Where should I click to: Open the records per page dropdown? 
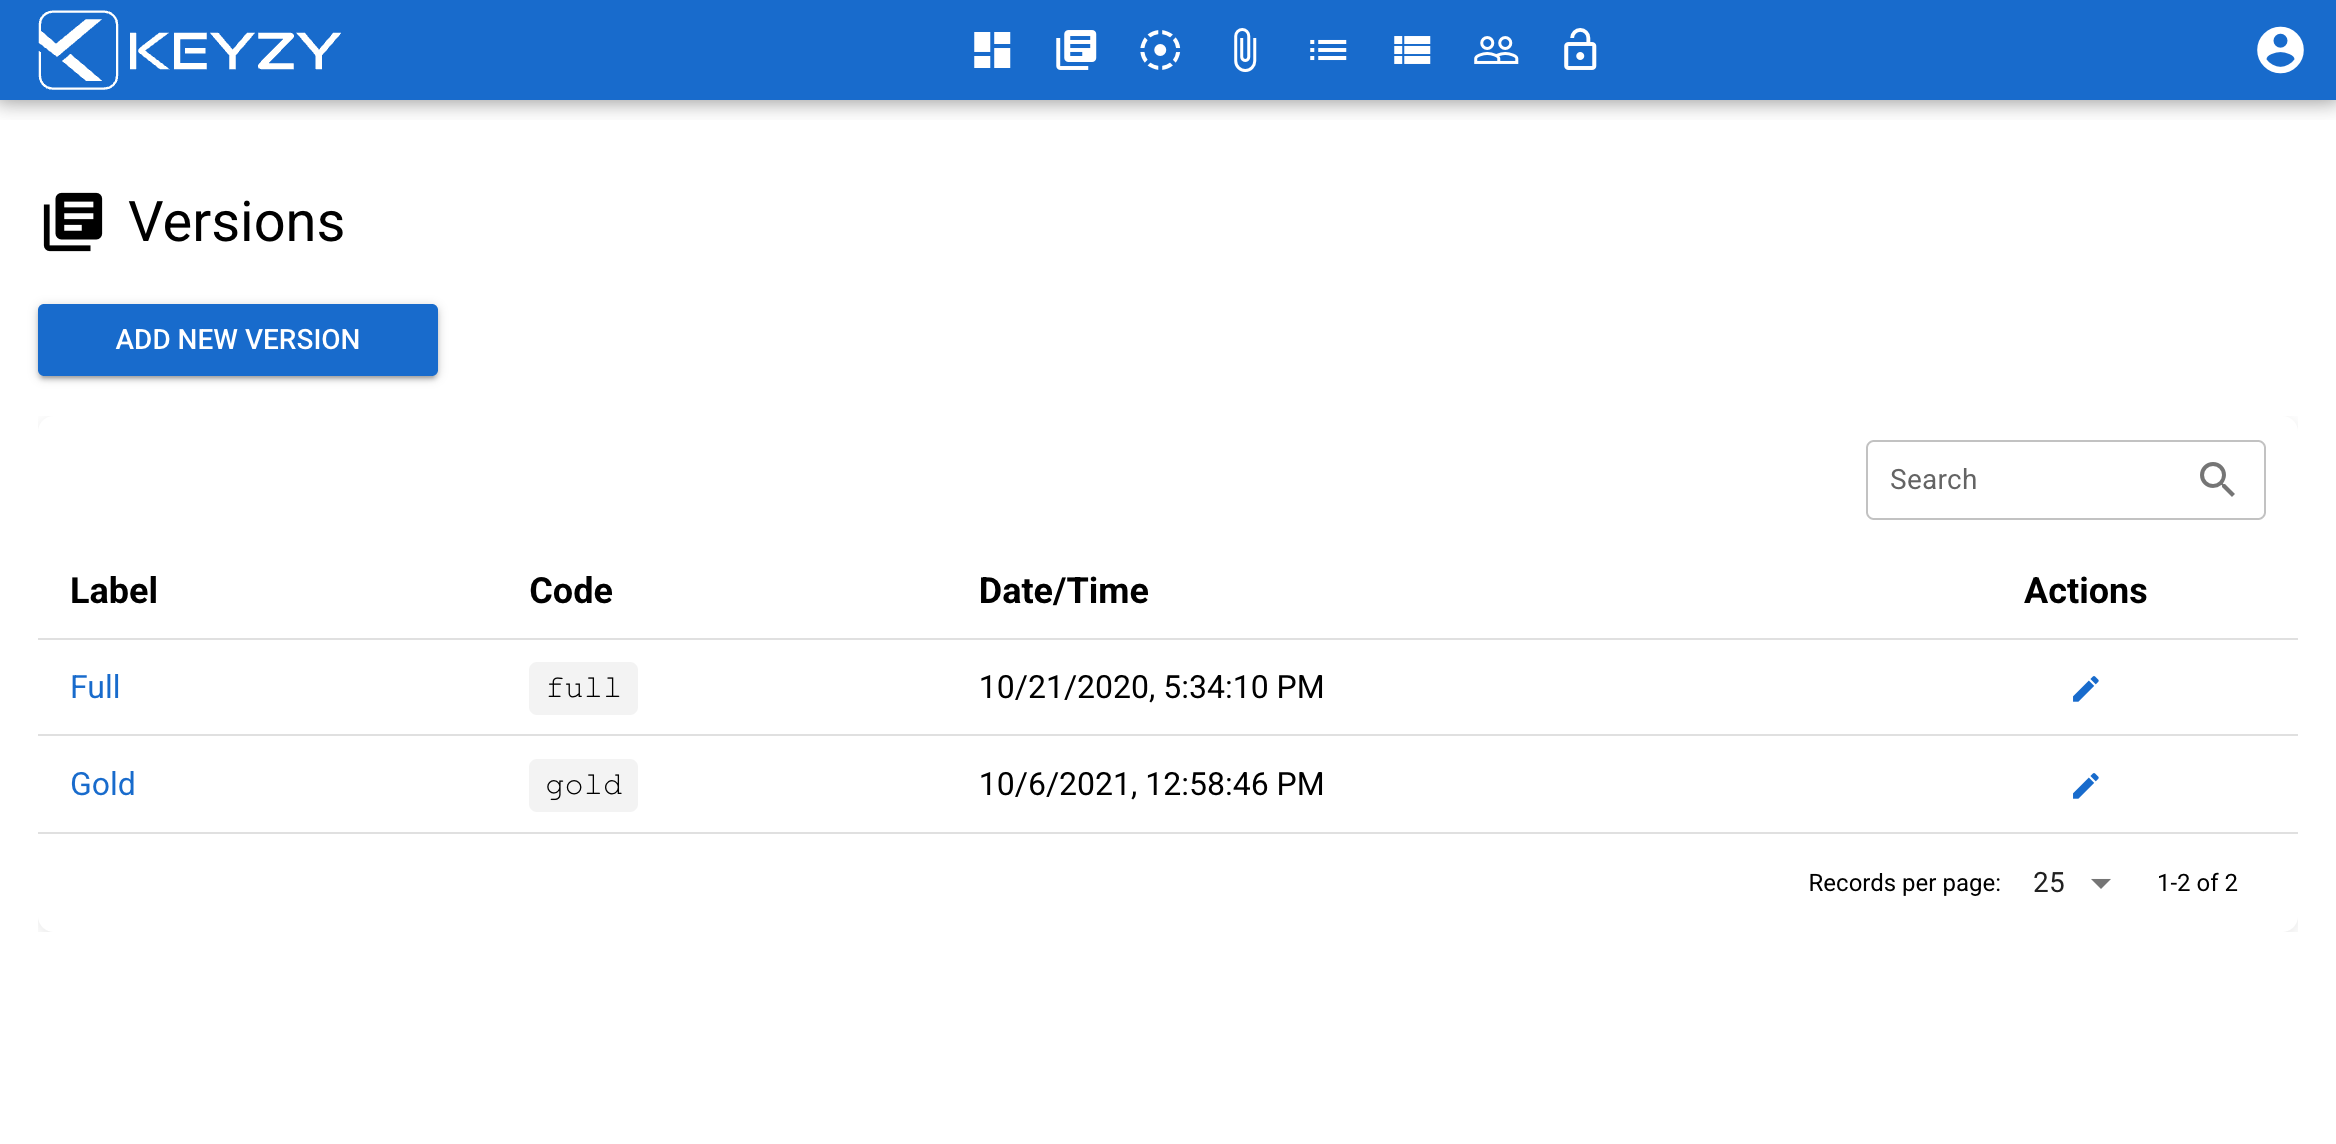tap(2068, 882)
